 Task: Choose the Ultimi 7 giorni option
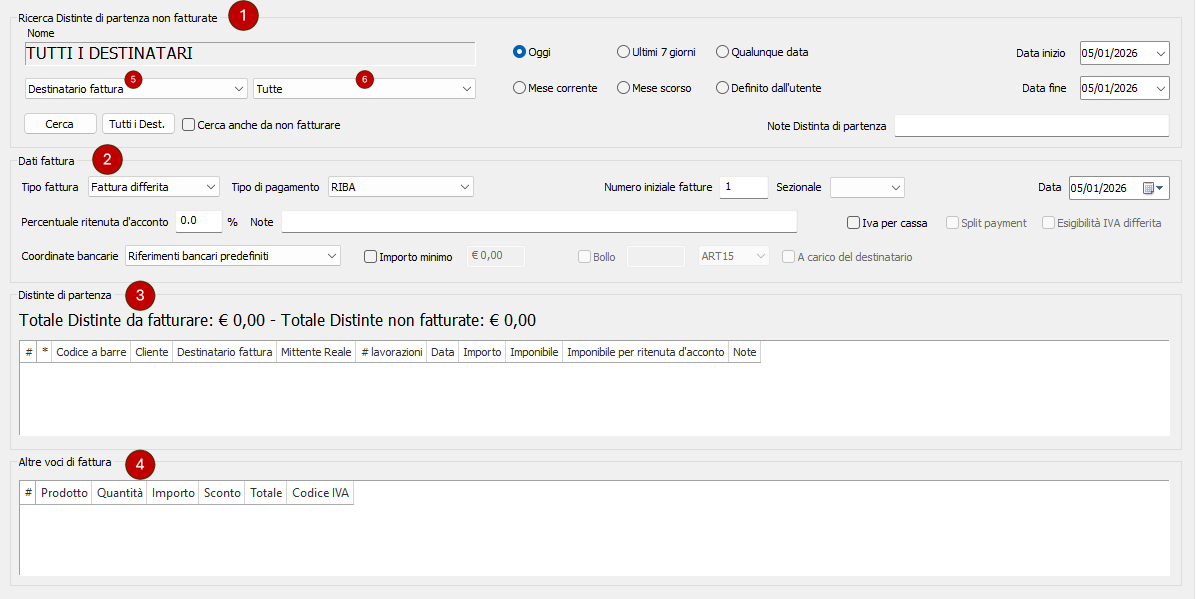(x=624, y=52)
